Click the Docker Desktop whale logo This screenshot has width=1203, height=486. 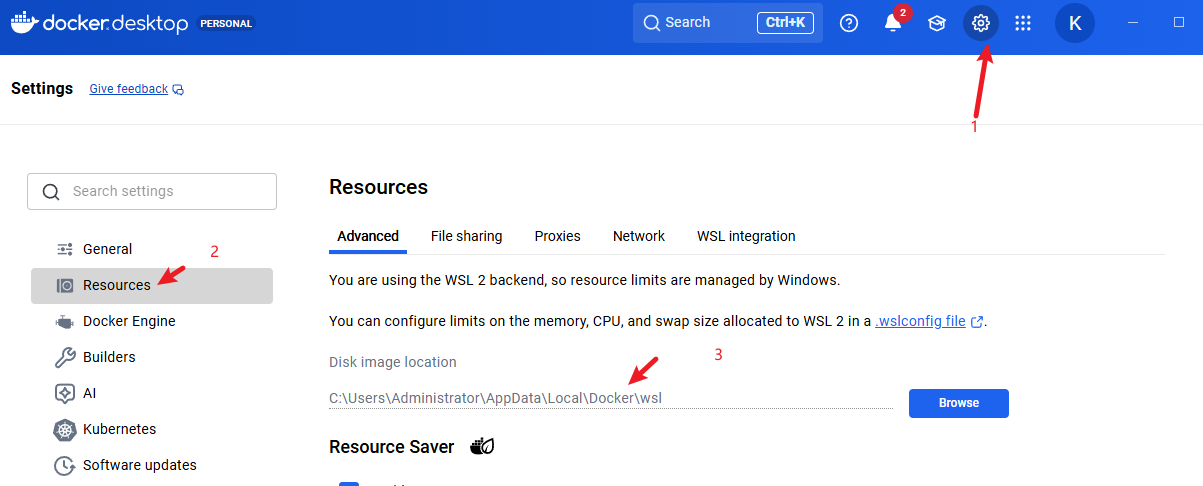tap(24, 22)
